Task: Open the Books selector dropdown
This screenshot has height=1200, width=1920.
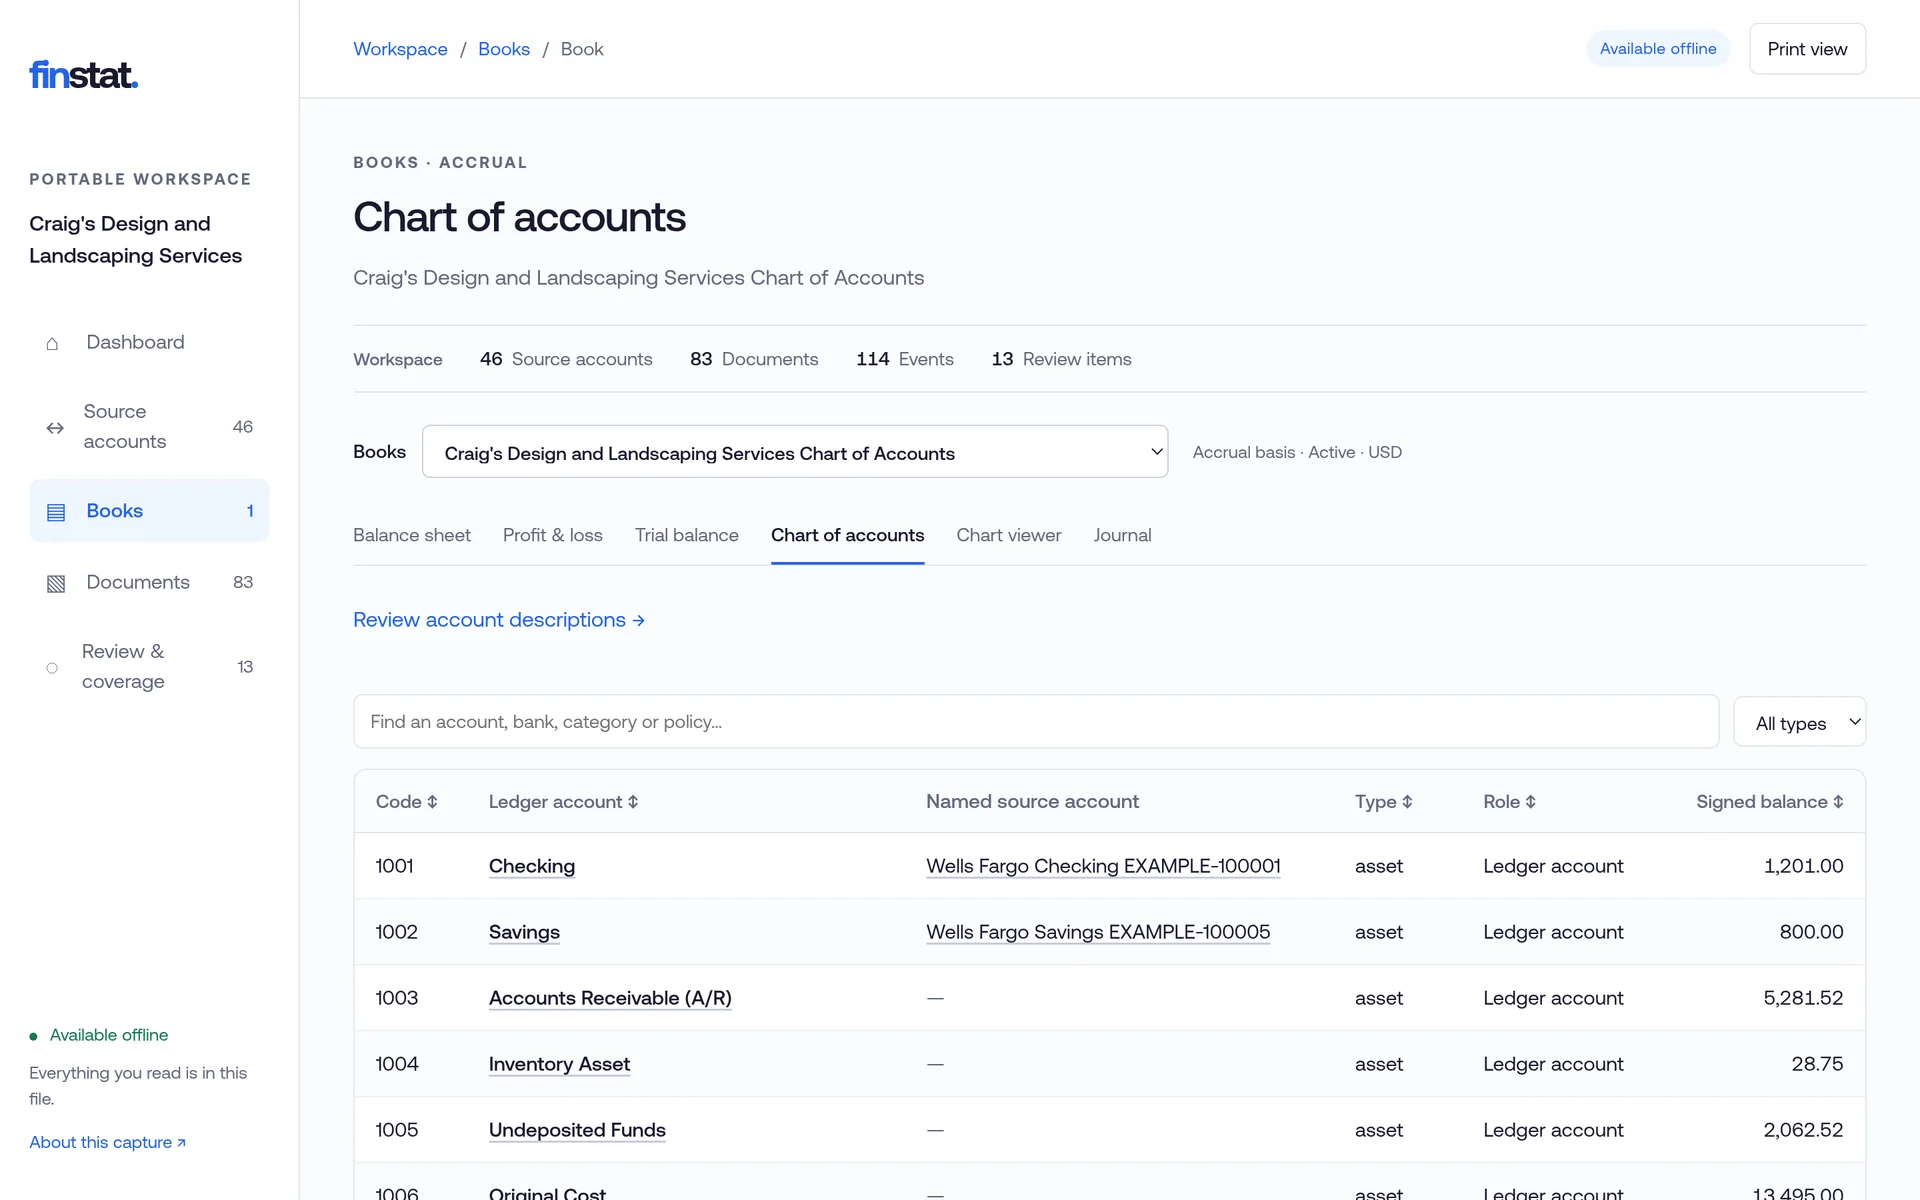Action: point(795,452)
